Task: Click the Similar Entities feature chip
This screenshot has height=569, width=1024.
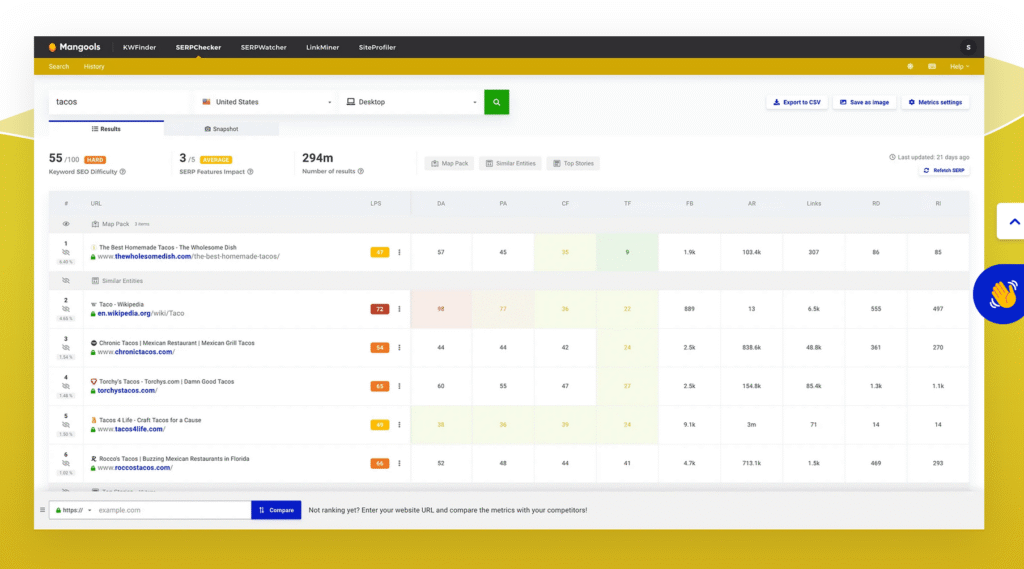Action: pyautogui.click(x=510, y=163)
